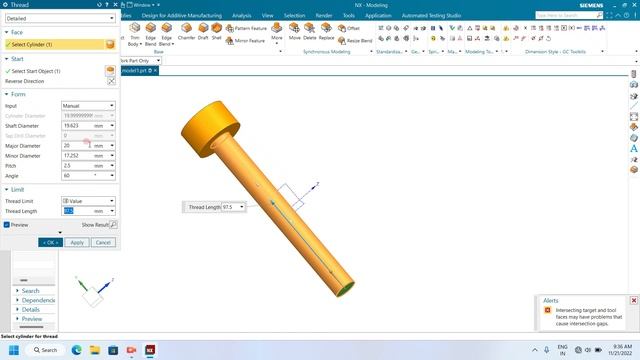Click the Angle value field

78,176
